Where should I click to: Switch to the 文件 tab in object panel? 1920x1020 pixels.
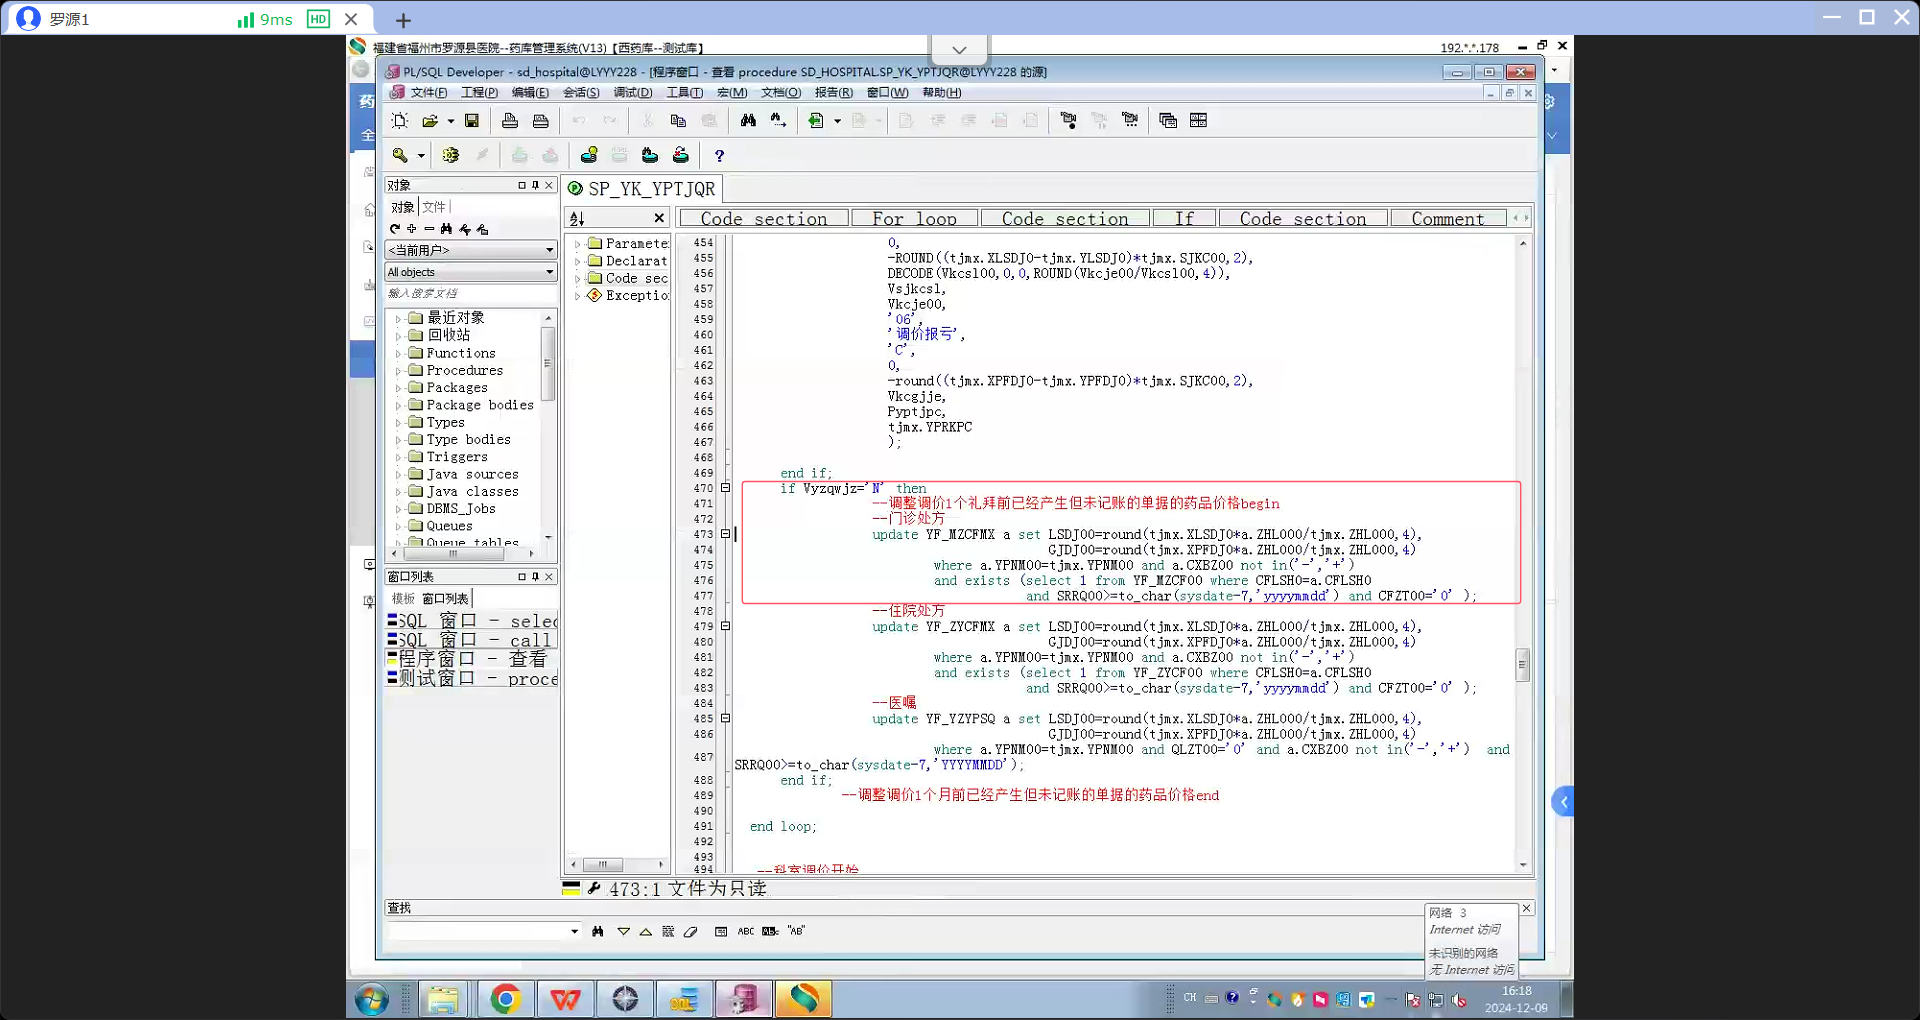click(434, 207)
